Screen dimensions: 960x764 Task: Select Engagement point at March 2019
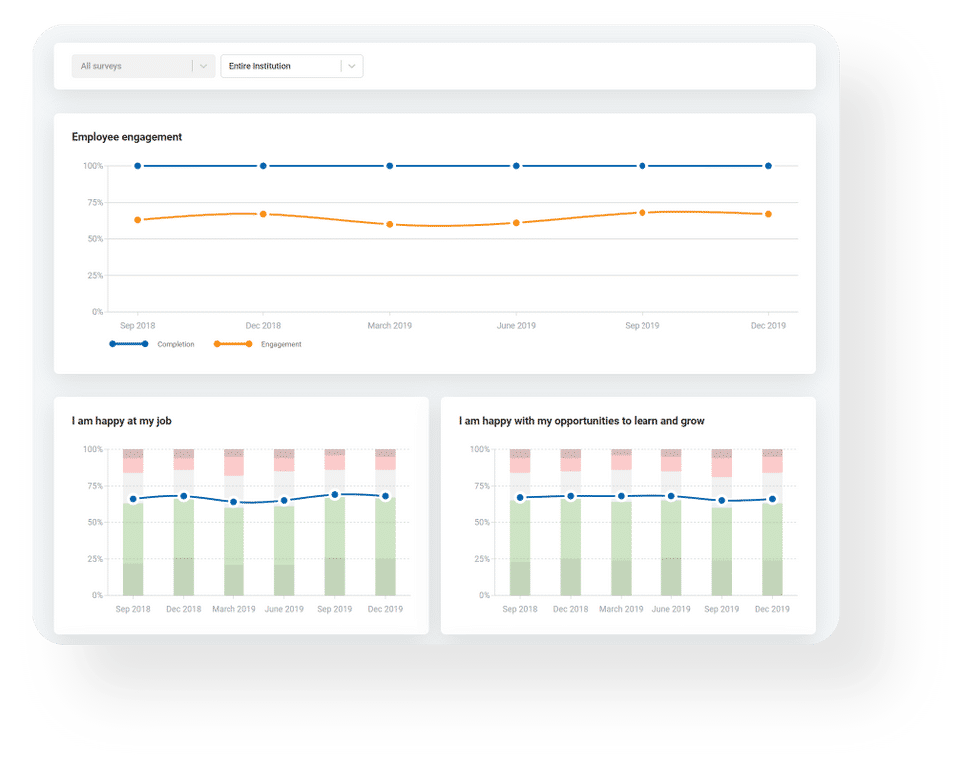point(389,225)
